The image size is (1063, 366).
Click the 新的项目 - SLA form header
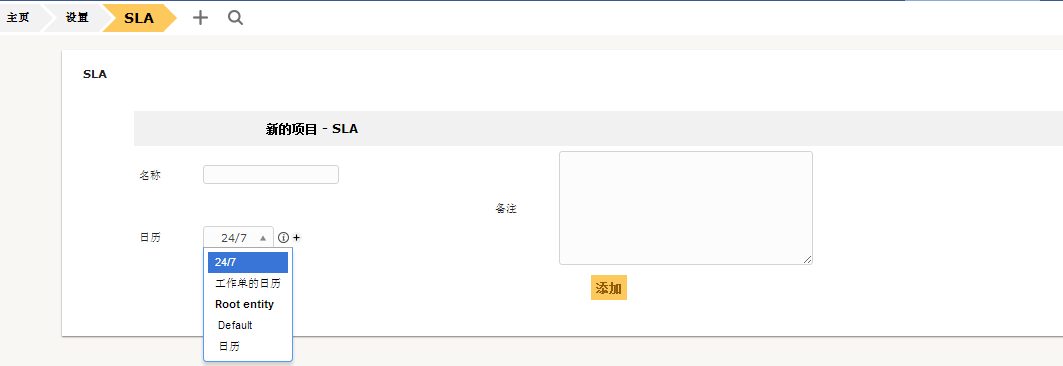[312, 129]
